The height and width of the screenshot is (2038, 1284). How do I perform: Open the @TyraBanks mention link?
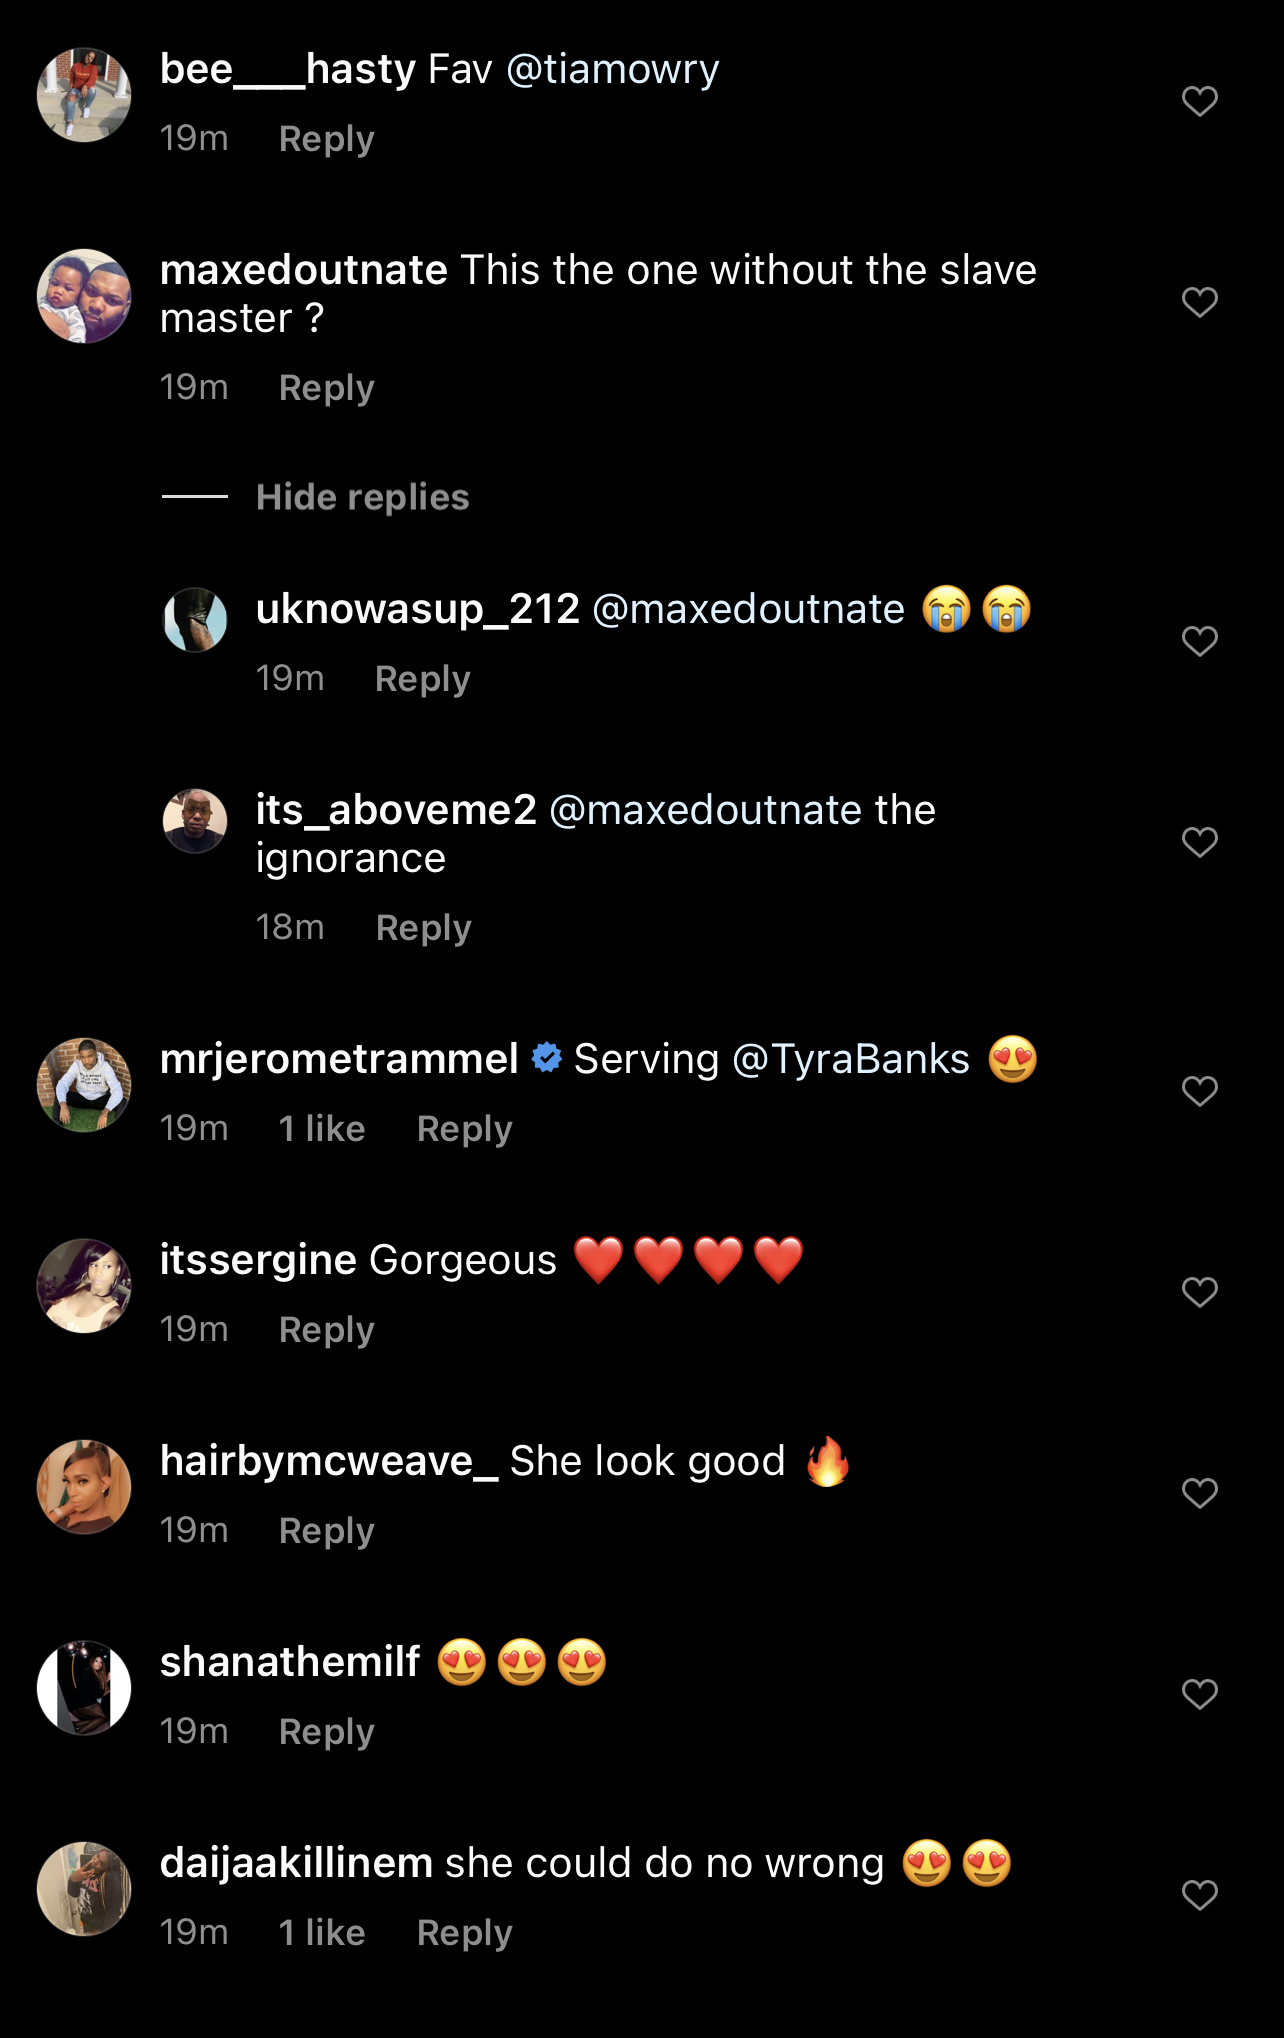point(851,1060)
